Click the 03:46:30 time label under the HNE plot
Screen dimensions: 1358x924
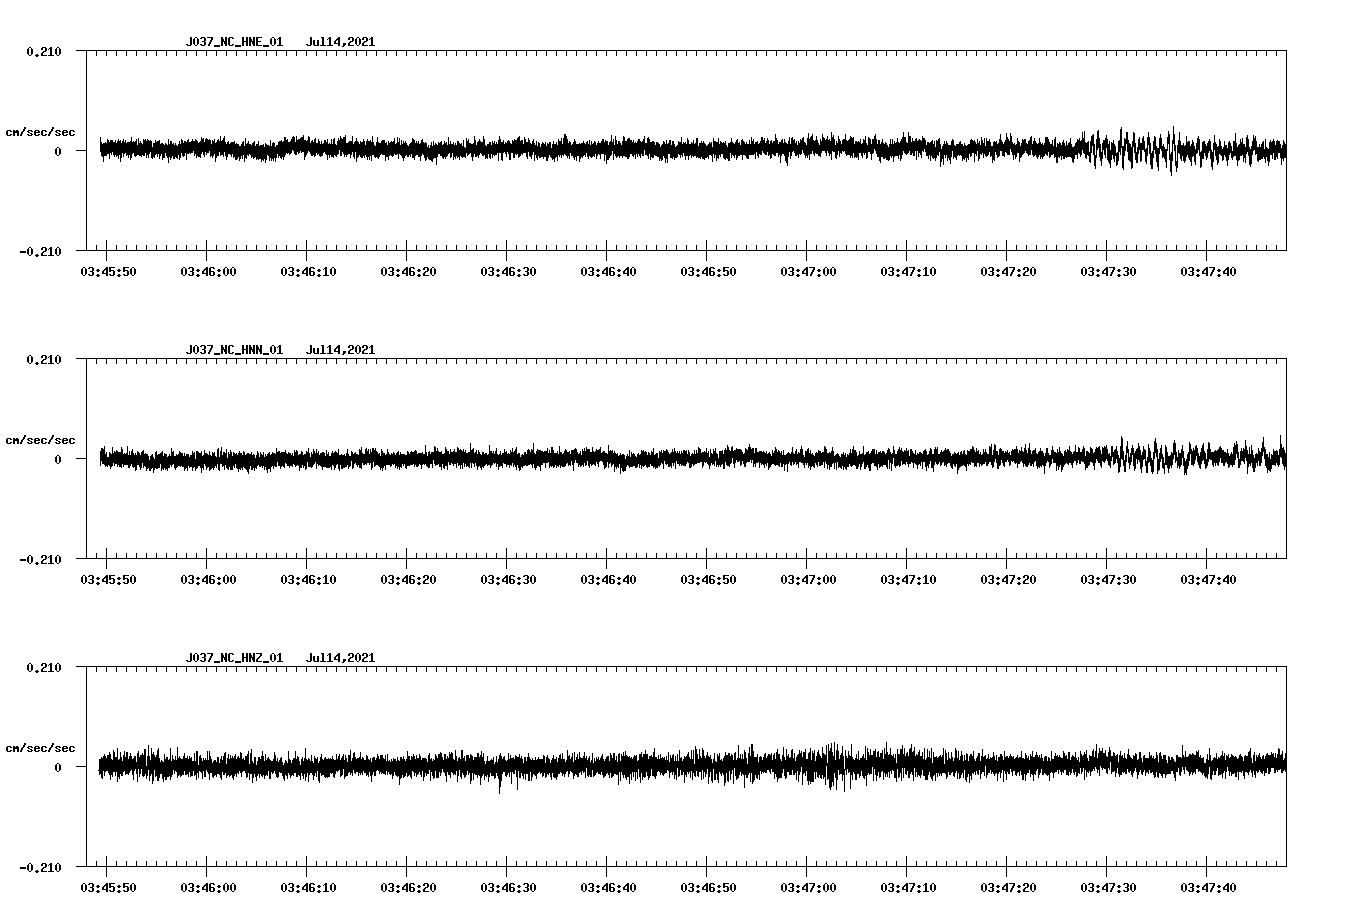[508, 272]
